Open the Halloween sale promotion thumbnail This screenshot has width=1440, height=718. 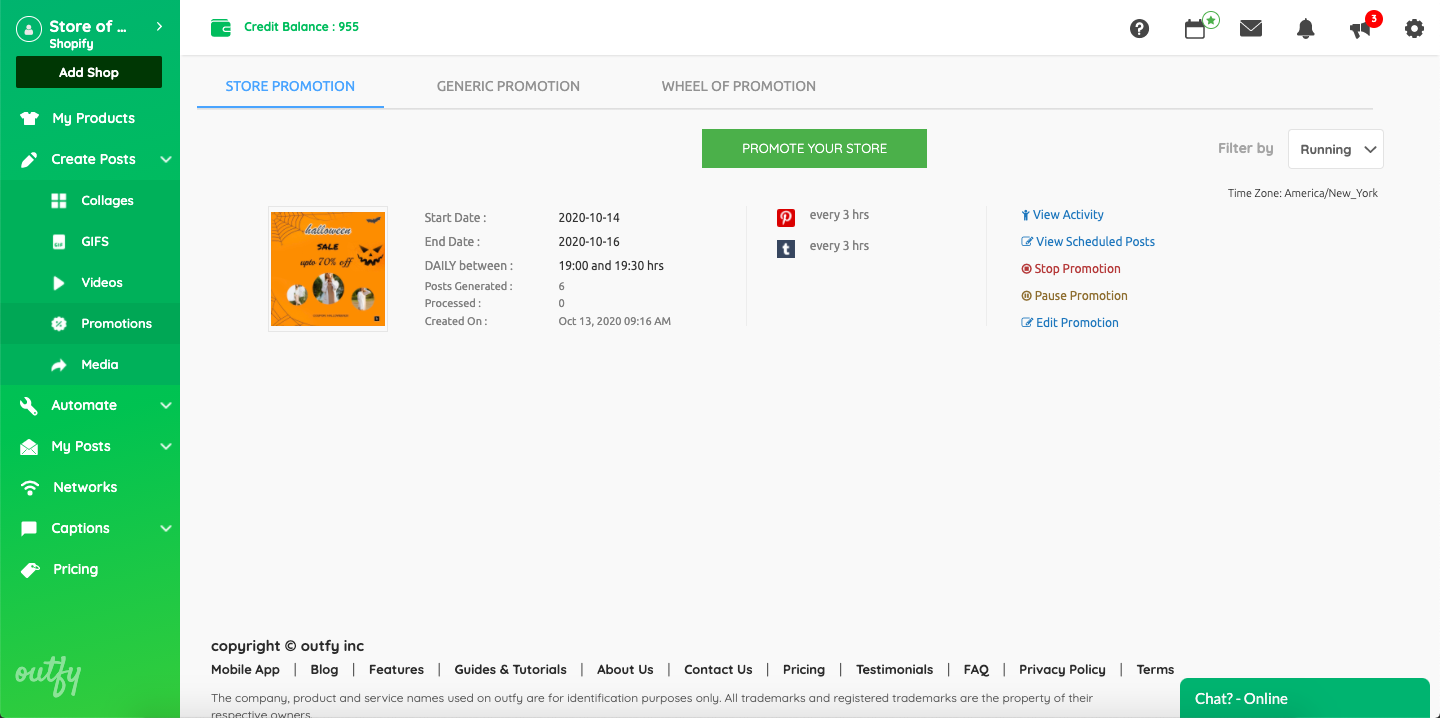point(328,268)
